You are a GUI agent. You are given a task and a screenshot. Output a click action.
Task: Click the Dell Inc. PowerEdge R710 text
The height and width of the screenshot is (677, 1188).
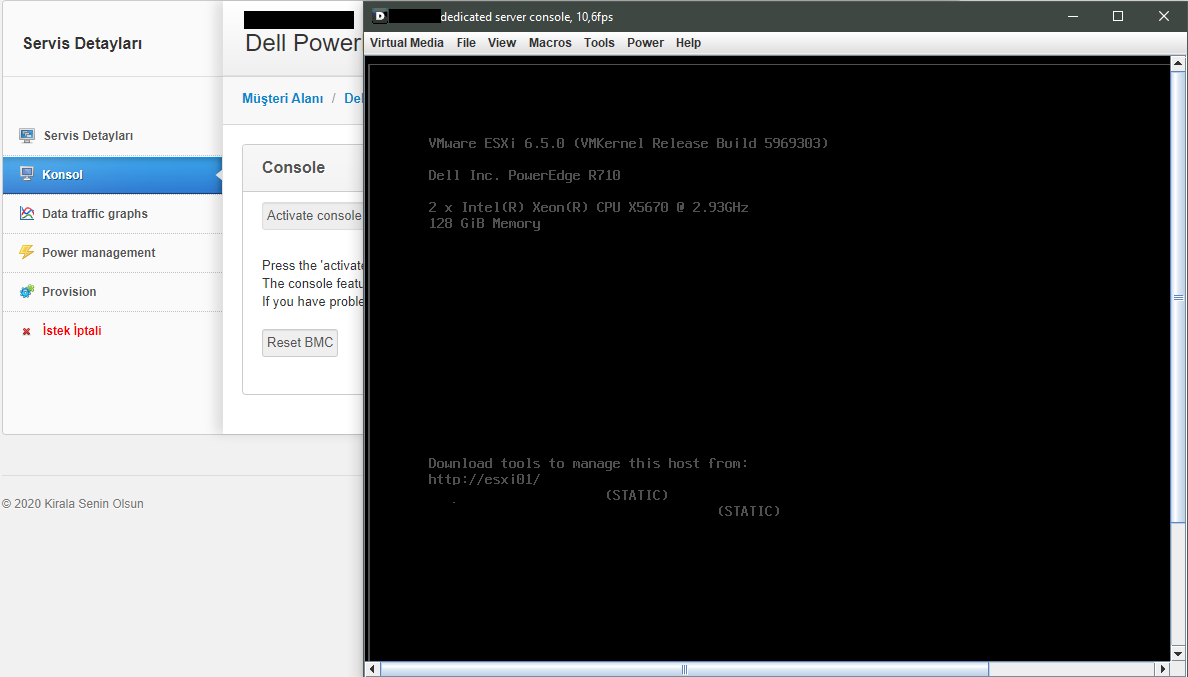524,175
